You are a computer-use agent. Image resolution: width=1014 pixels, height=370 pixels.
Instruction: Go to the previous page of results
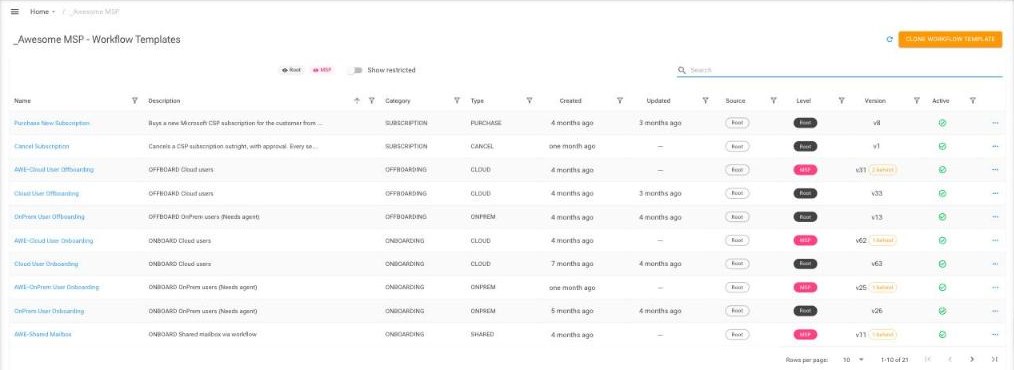tap(950, 359)
